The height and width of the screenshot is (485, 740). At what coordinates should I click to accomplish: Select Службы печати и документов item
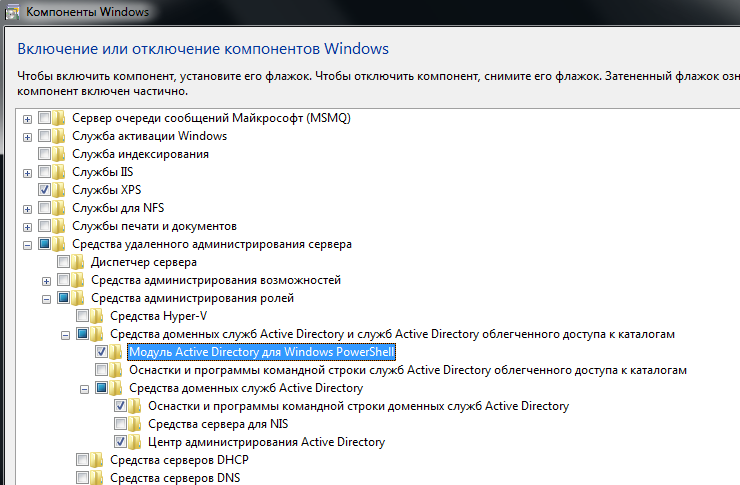[154, 226]
